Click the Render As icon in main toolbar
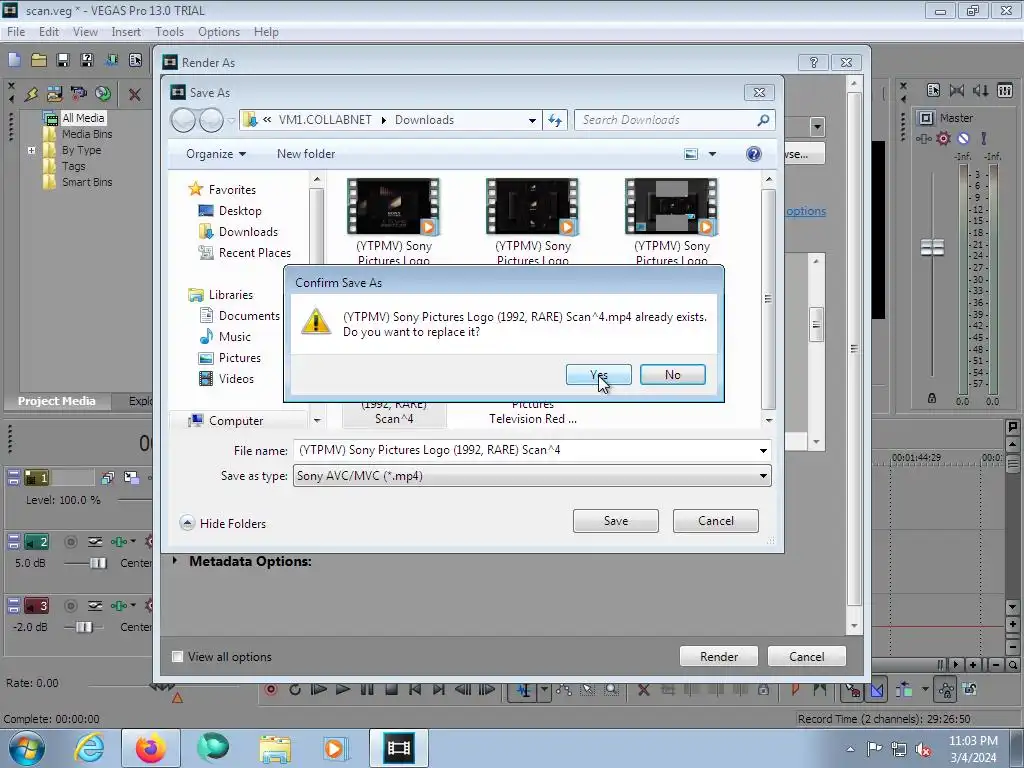 point(112,60)
